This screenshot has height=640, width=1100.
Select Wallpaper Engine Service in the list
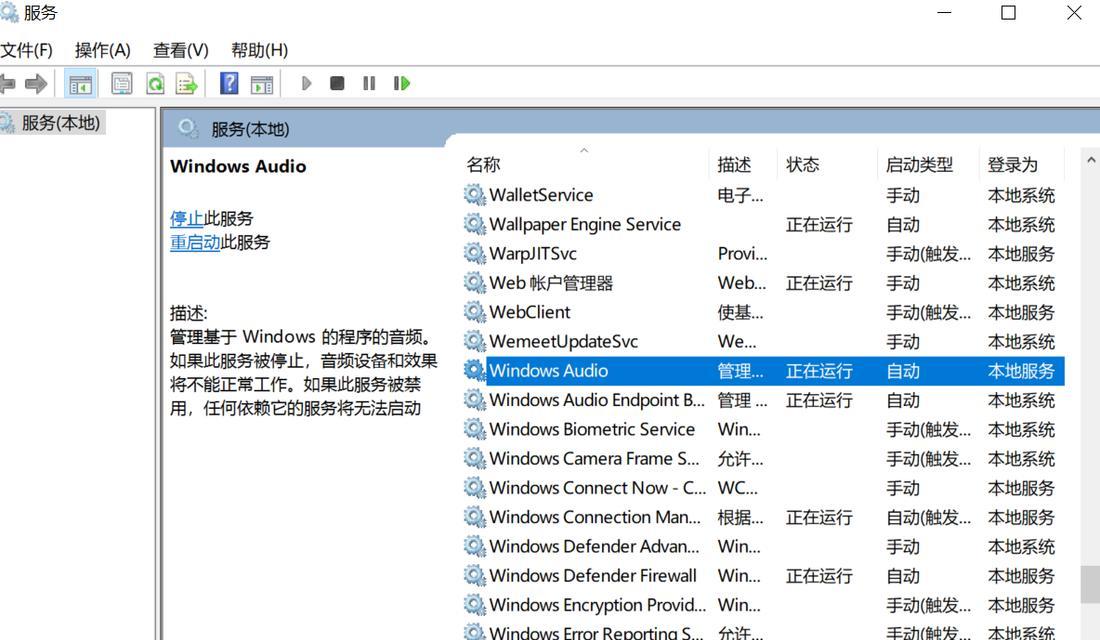point(585,224)
